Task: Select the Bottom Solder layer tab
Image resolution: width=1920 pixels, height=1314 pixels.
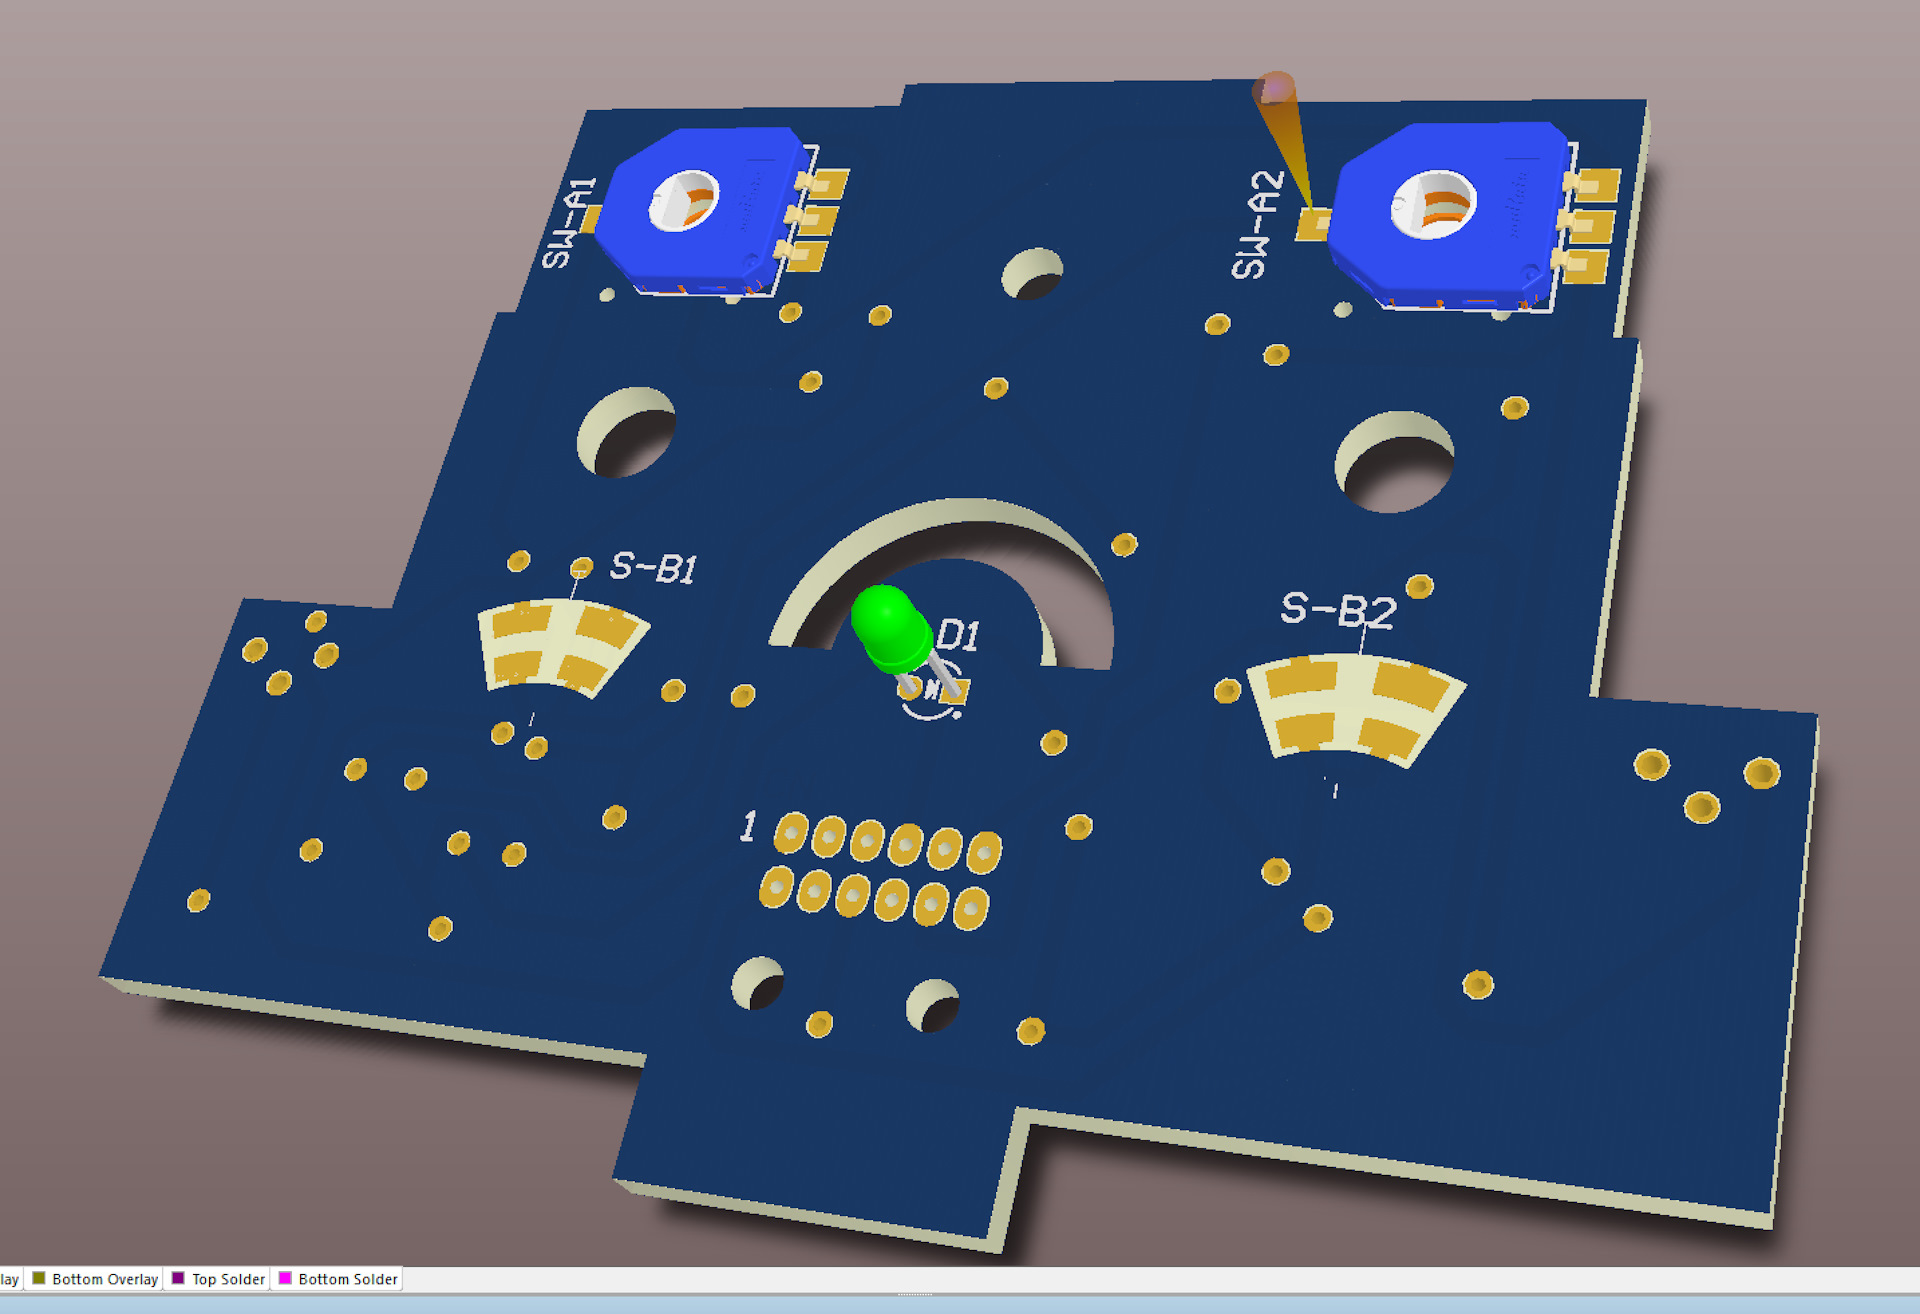Action: 347,1279
